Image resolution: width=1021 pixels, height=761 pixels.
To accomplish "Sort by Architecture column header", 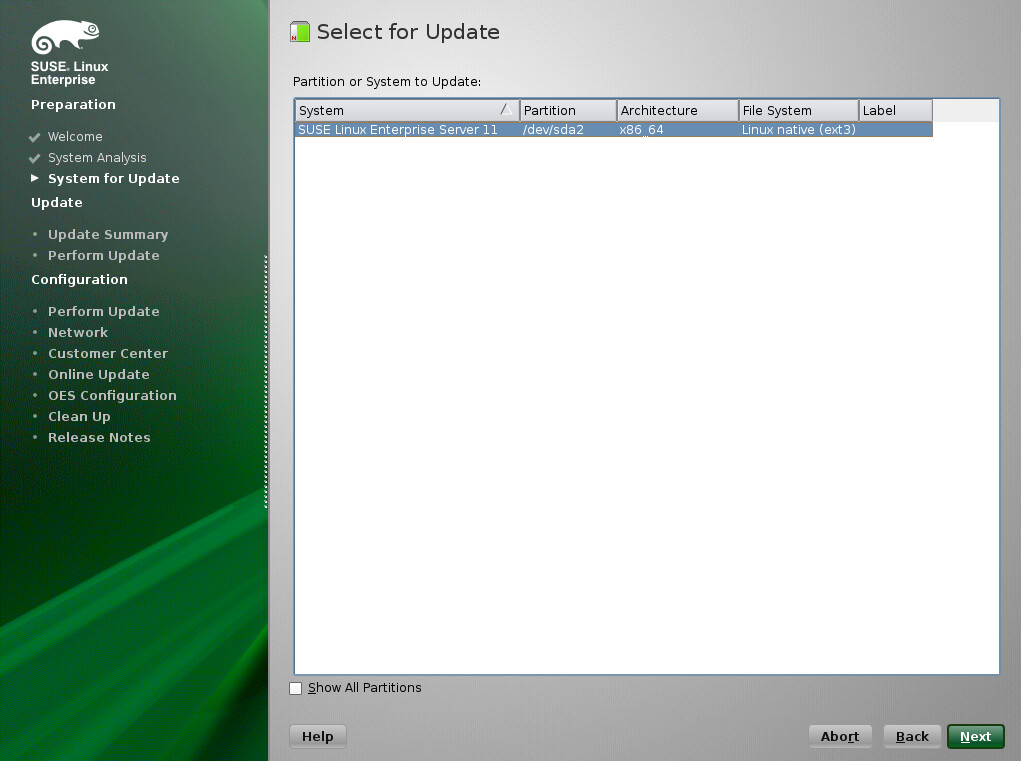I will (x=678, y=110).
